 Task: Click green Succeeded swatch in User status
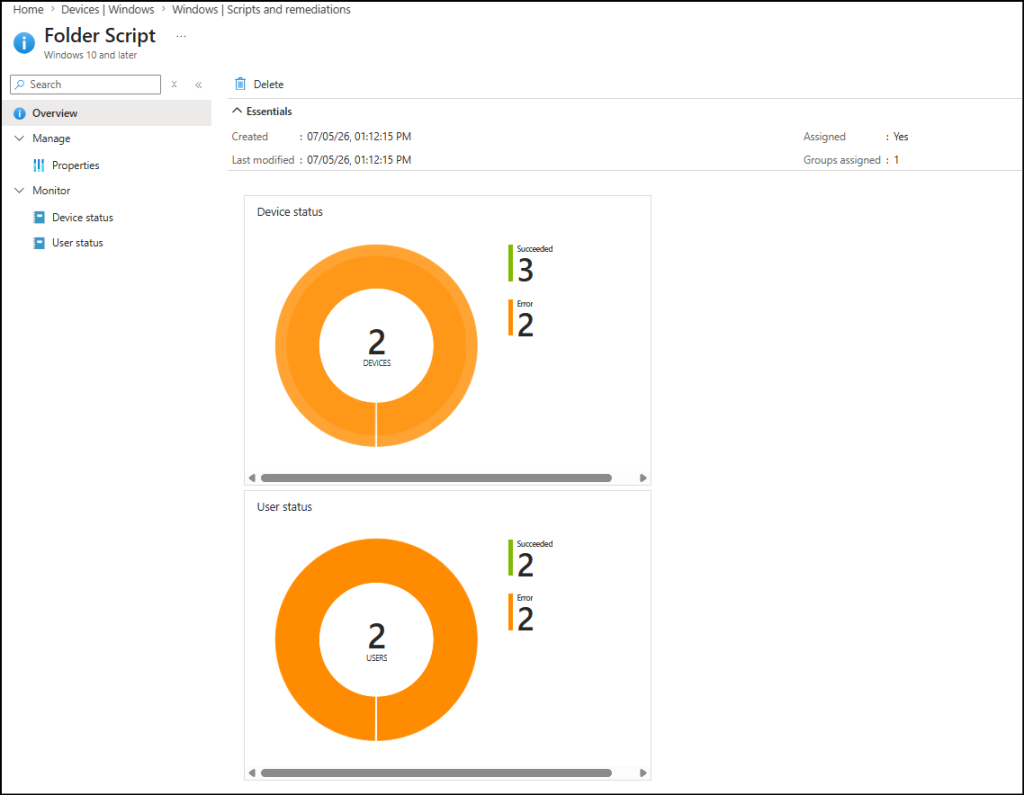point(510,557)
